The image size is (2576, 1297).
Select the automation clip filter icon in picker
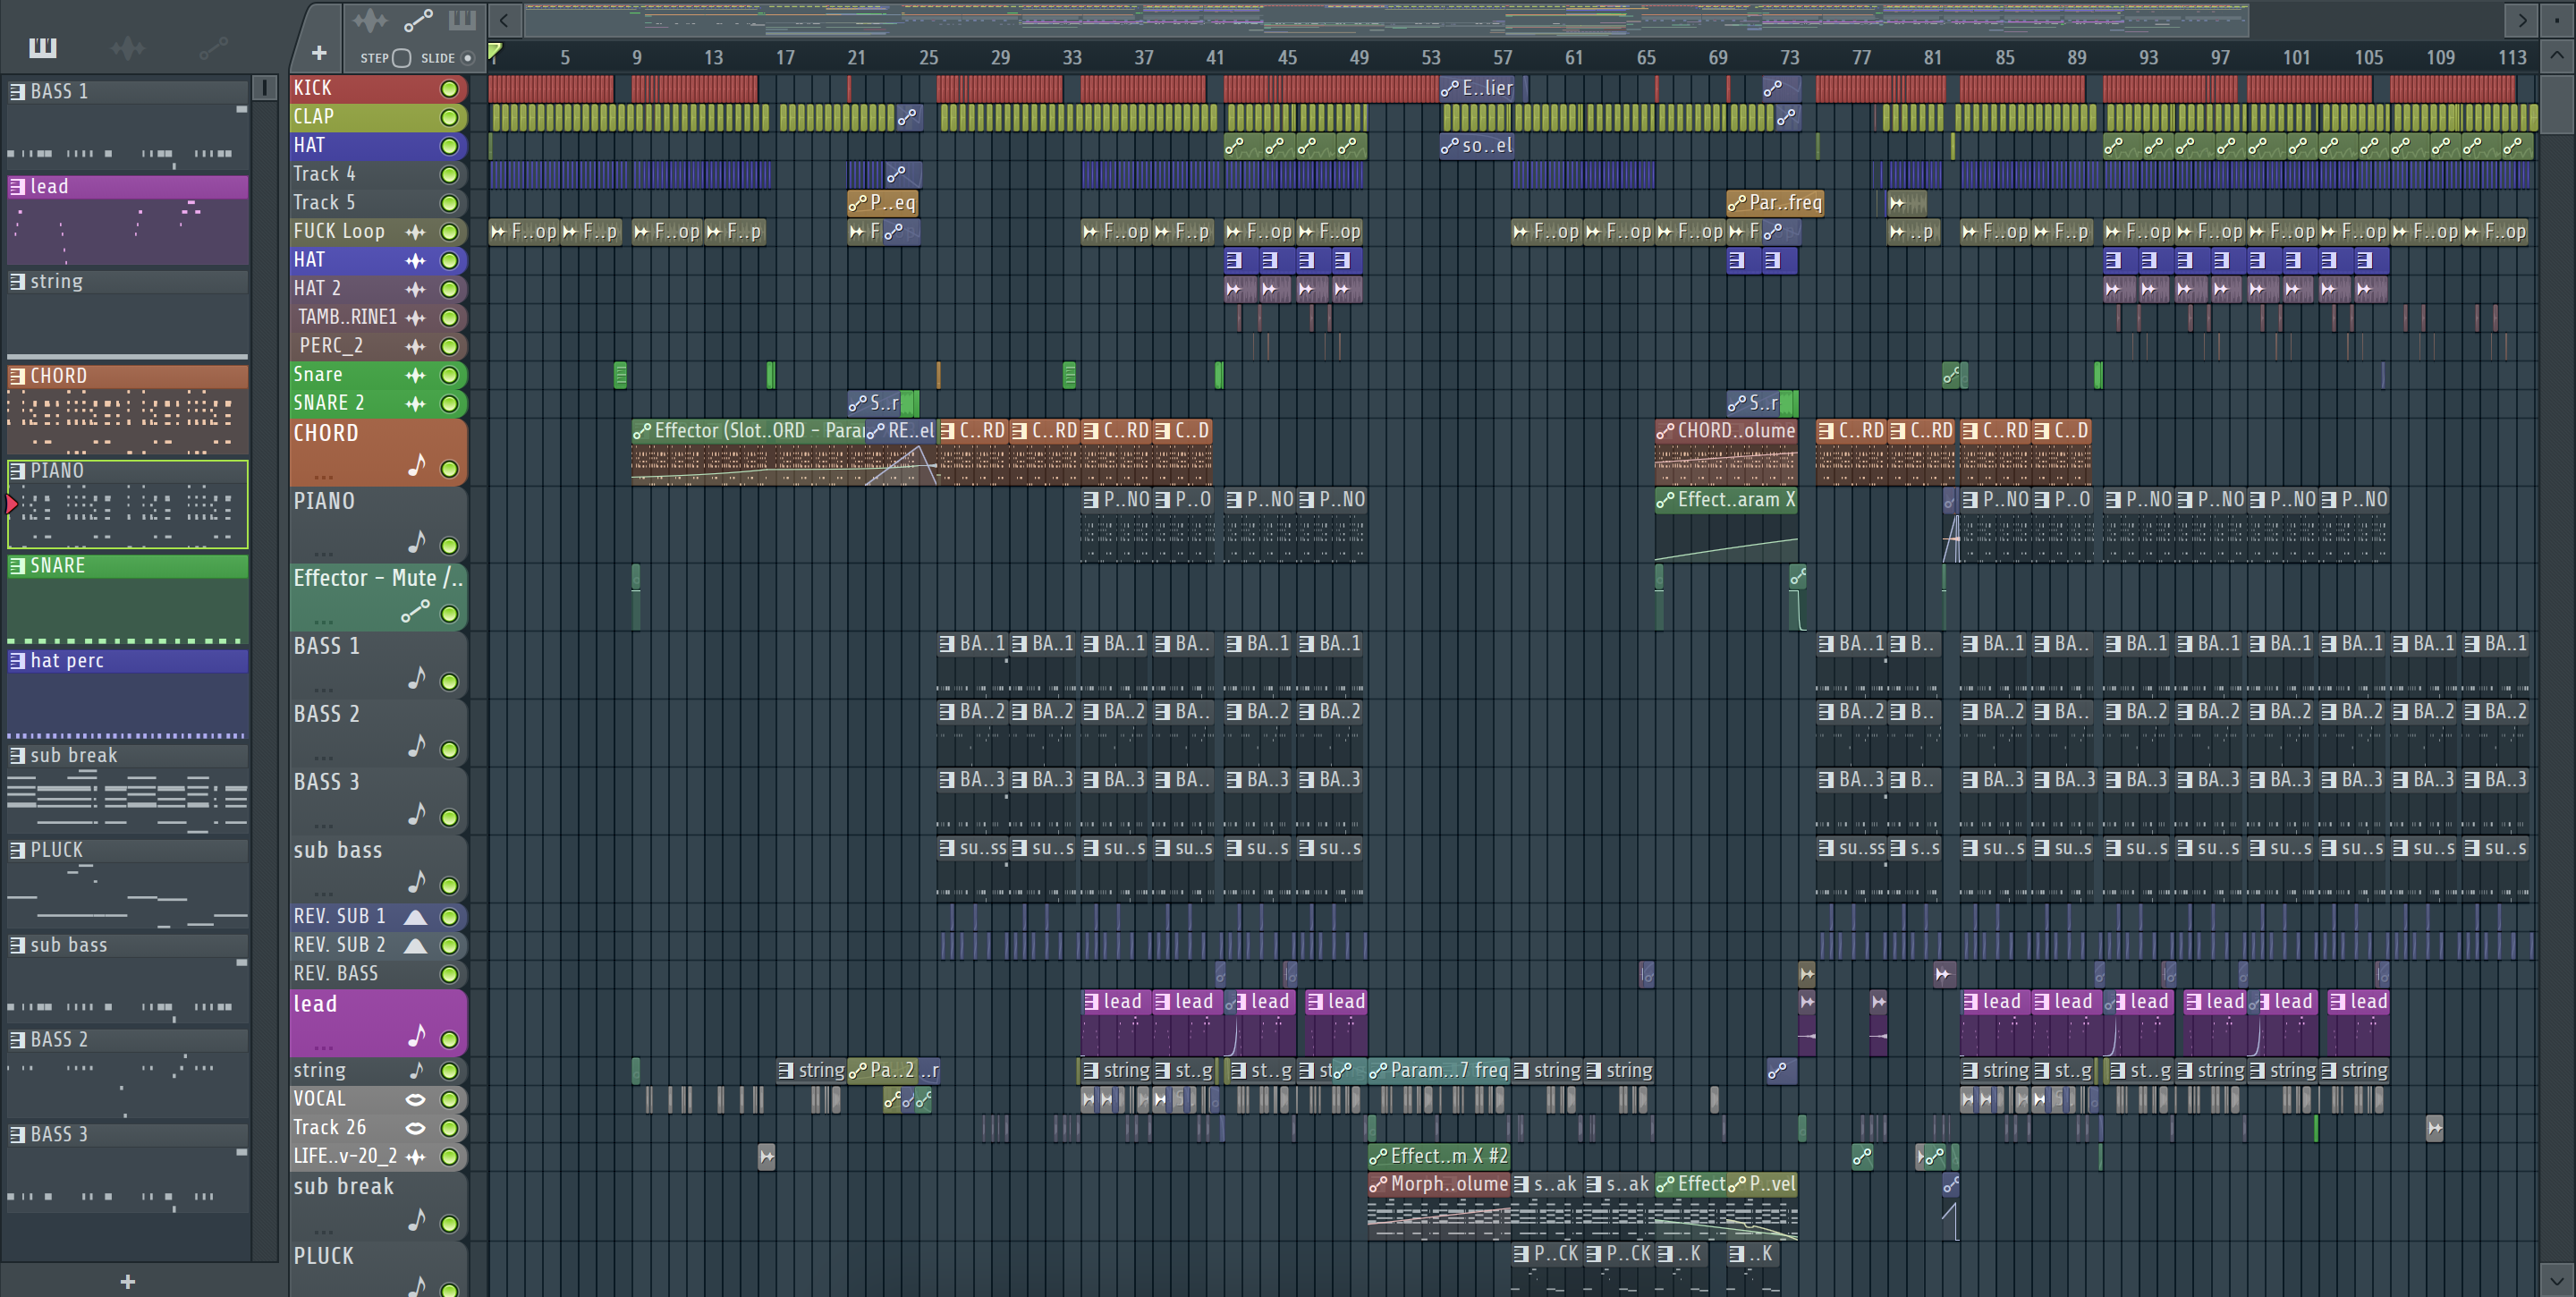click(213, 47)
